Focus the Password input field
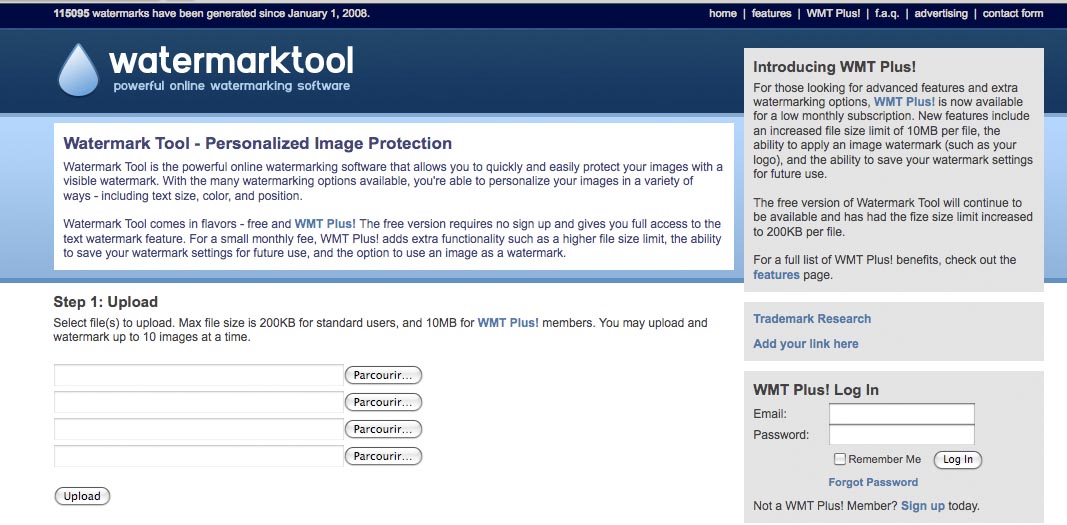 tap(902, 435)
